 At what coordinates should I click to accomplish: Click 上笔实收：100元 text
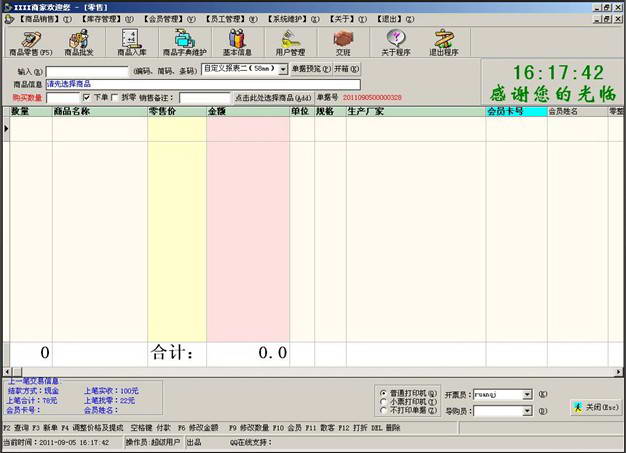pos(111,391)
